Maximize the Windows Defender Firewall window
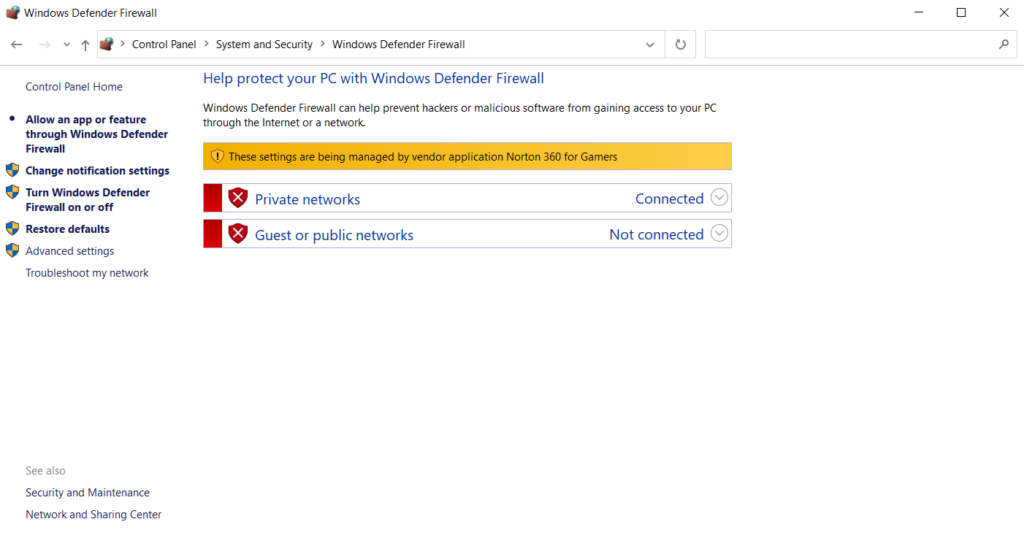 pos(961,12)
